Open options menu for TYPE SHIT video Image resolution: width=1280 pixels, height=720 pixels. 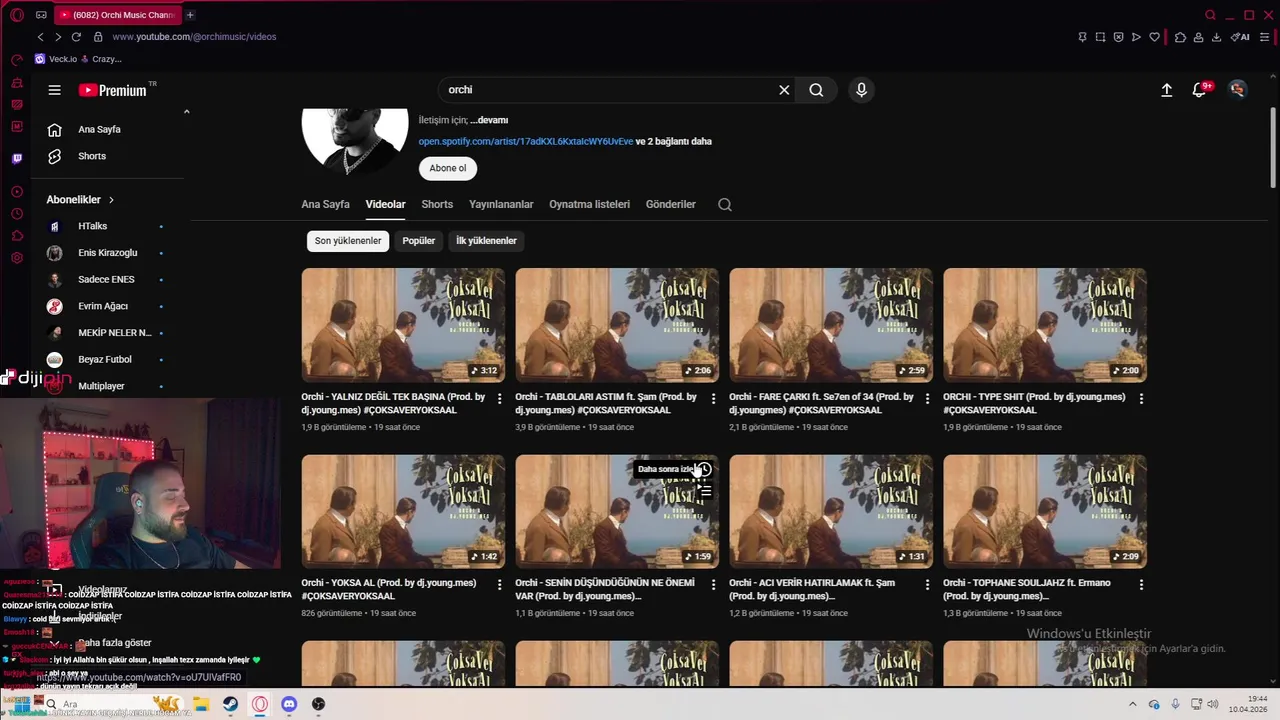tap(1141, 399)
